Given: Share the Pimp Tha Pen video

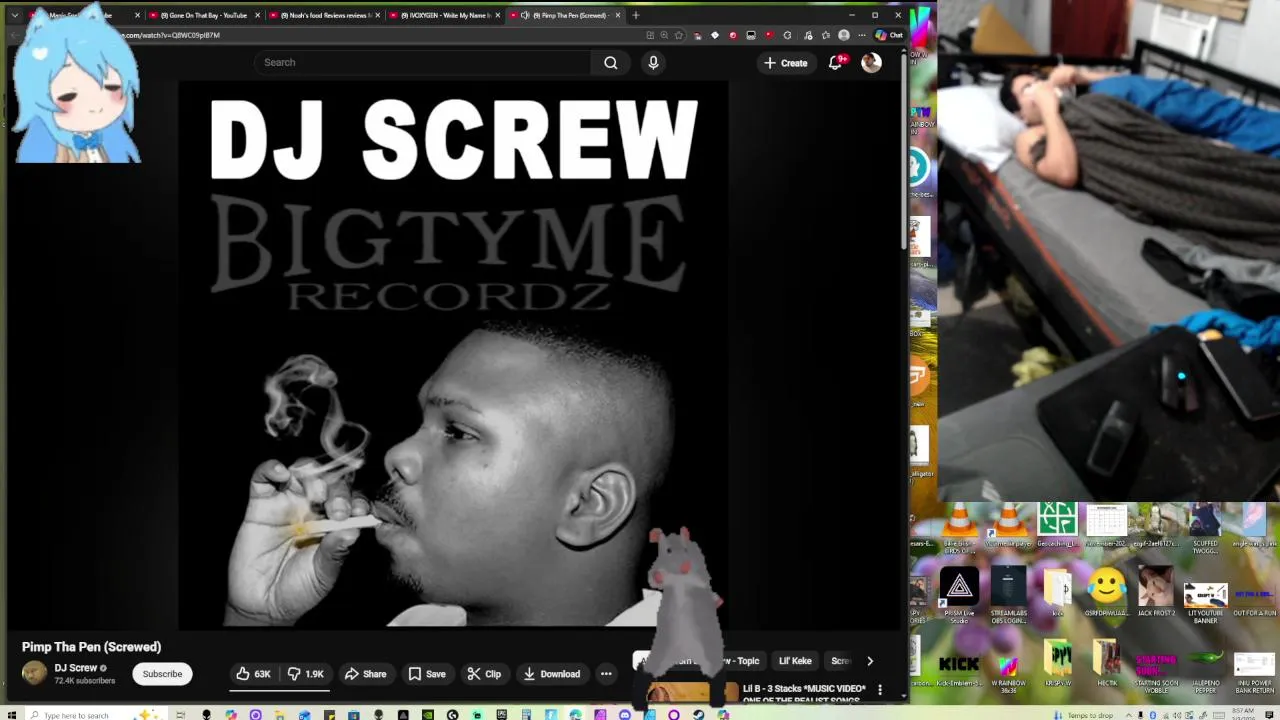Looking at the screenshot, I should [365, 674].
